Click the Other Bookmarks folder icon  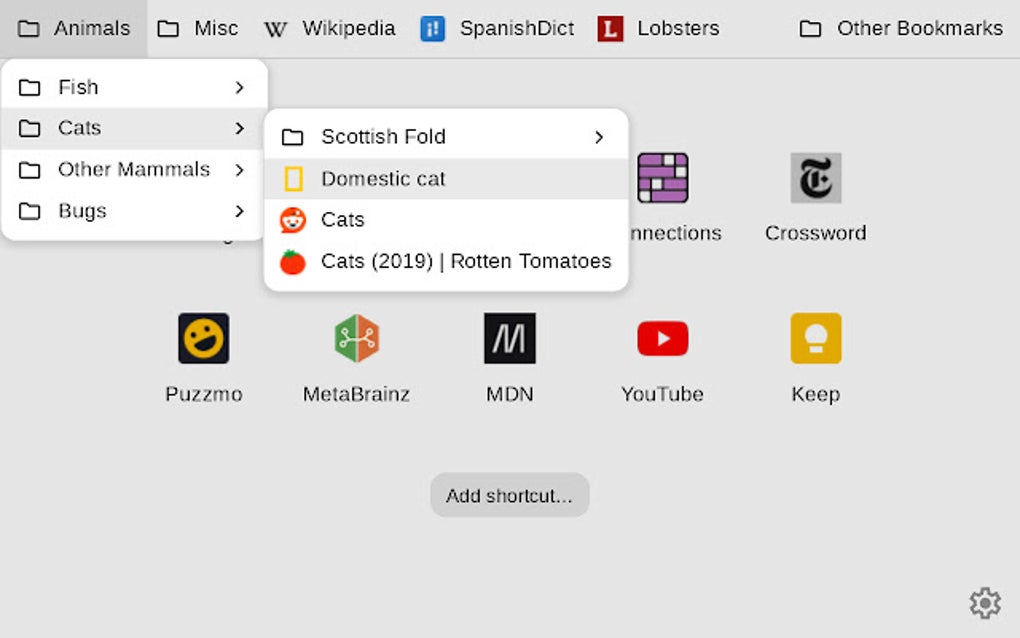coord(810,29)
